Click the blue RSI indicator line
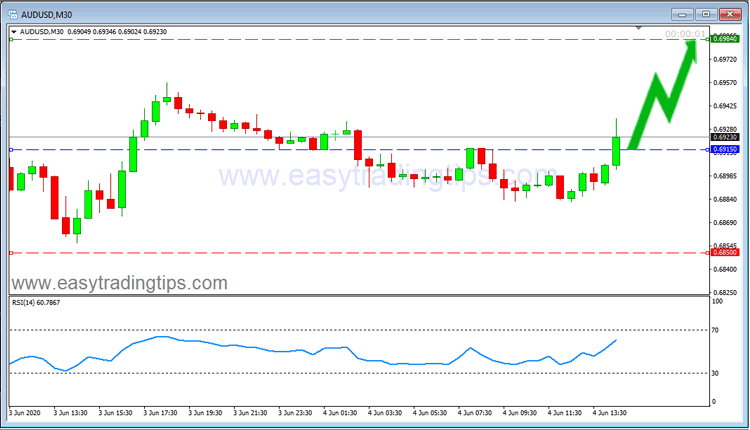This screenshot has height=430, width=750. [150, 341]
